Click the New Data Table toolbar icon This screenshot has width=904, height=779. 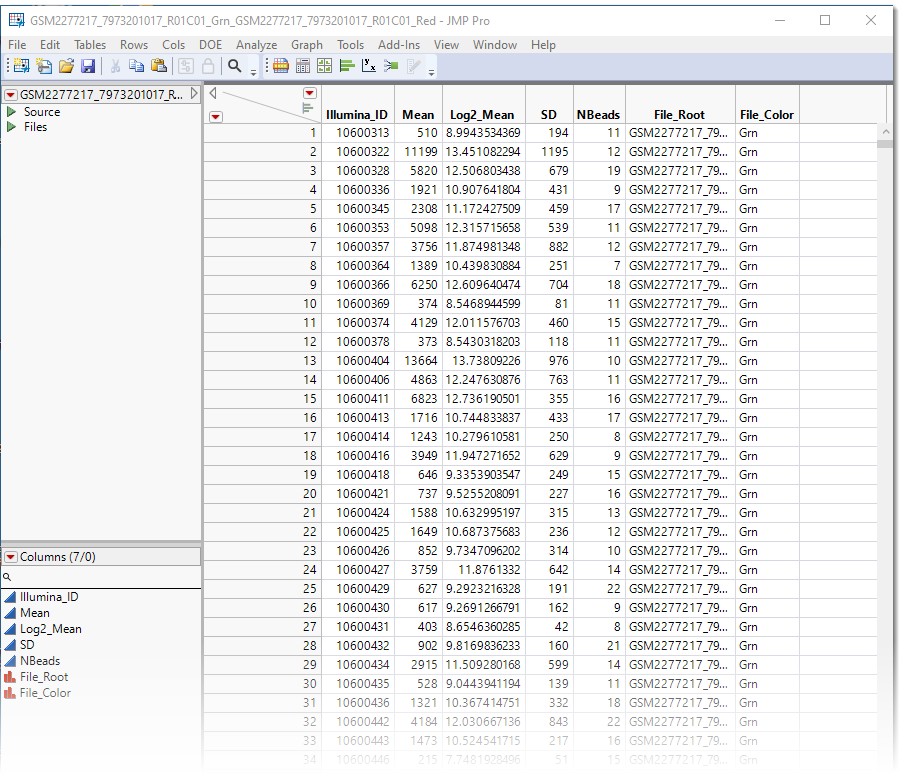19,66
